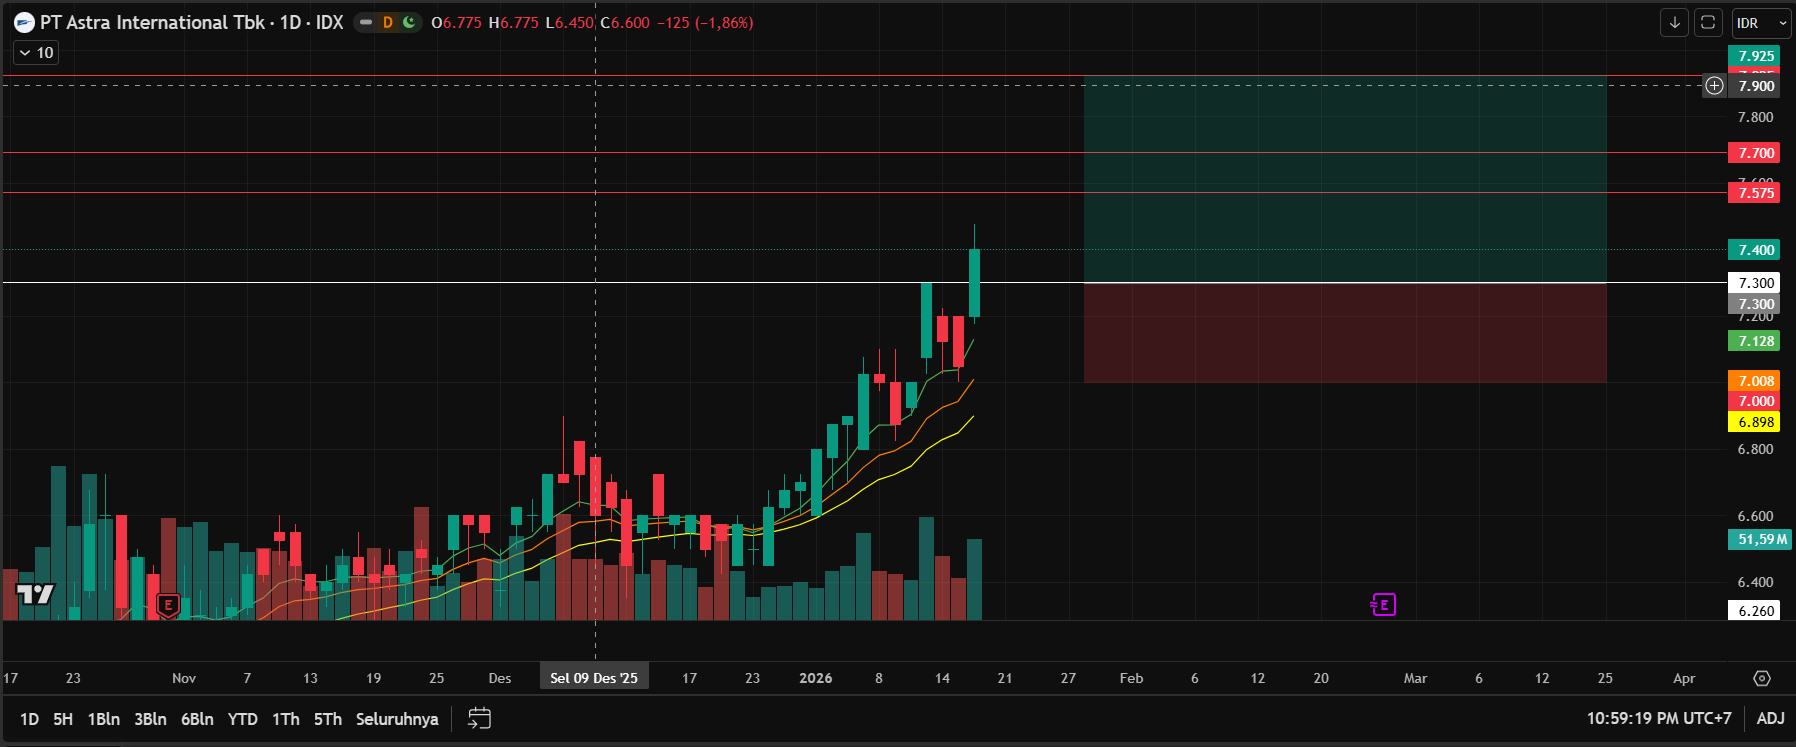The width and height of the screenshot is (1796, 747).
Task: Toggle the ADJ adjustment button
Action: [x=1770, y=719]
